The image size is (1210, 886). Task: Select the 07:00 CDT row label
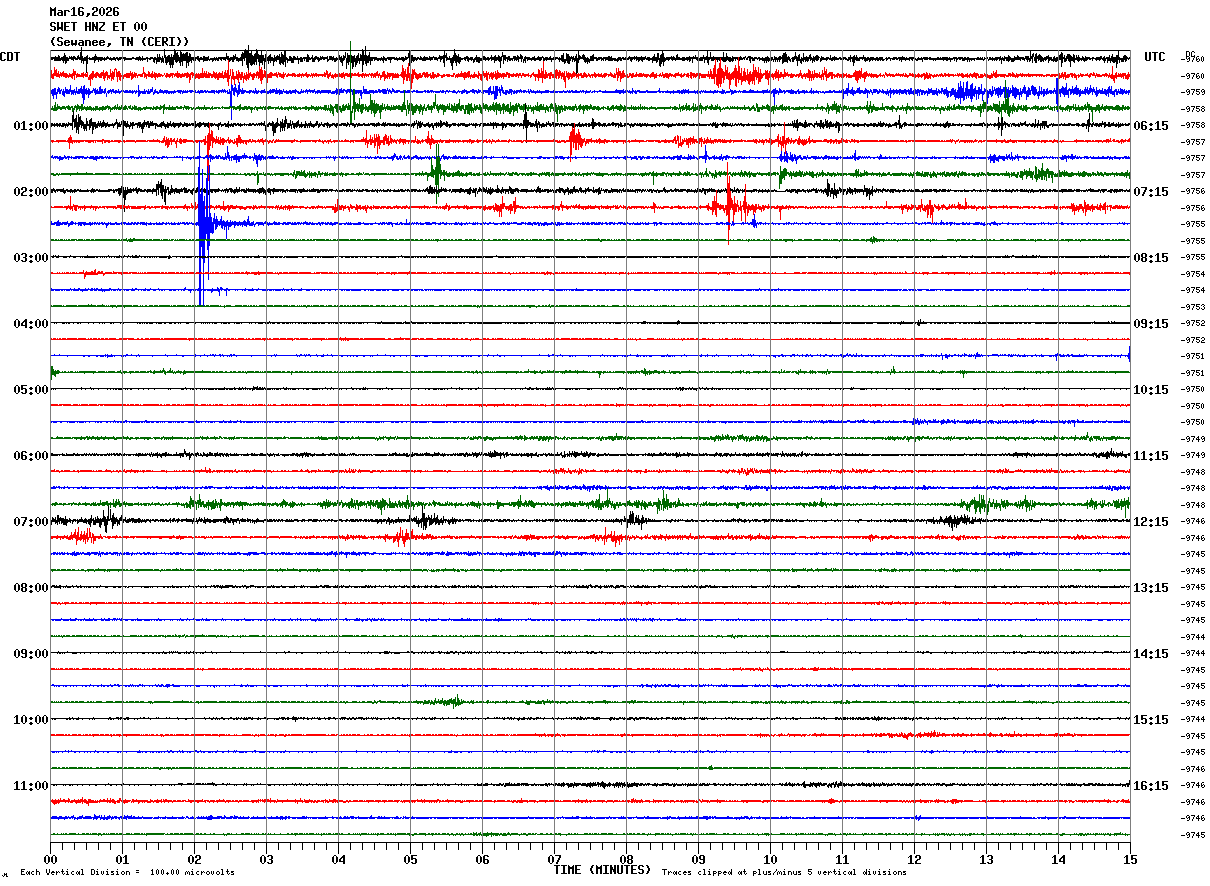point(31,522)
